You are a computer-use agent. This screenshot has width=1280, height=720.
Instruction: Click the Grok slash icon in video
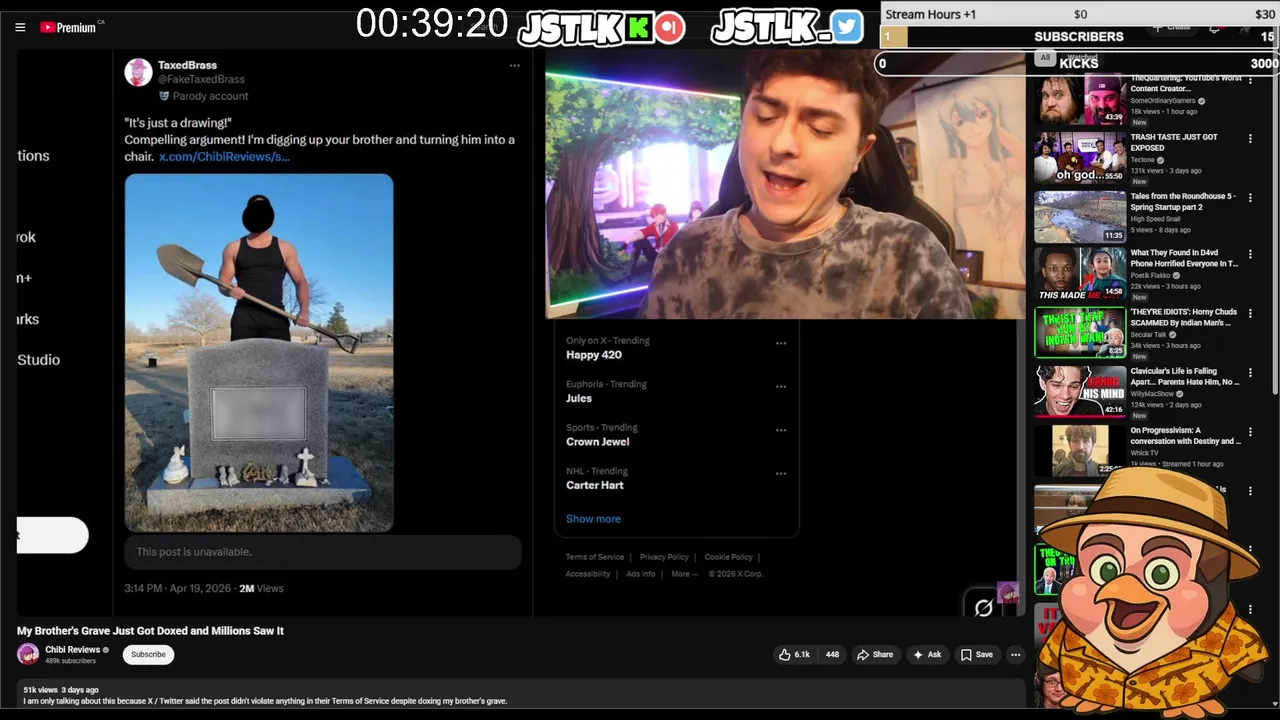pyautogui.click(x=983, y=607)
